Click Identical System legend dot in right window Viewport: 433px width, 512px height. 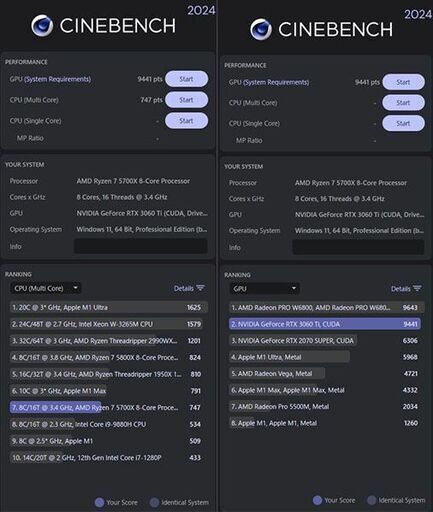coord(372,500)
